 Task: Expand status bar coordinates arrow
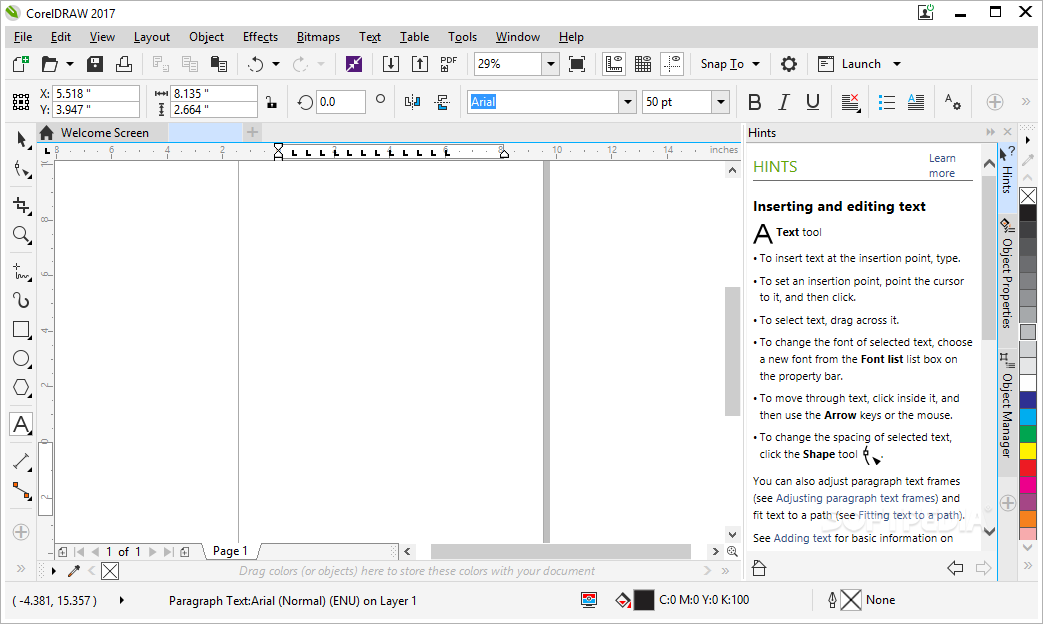click(122, 600)
